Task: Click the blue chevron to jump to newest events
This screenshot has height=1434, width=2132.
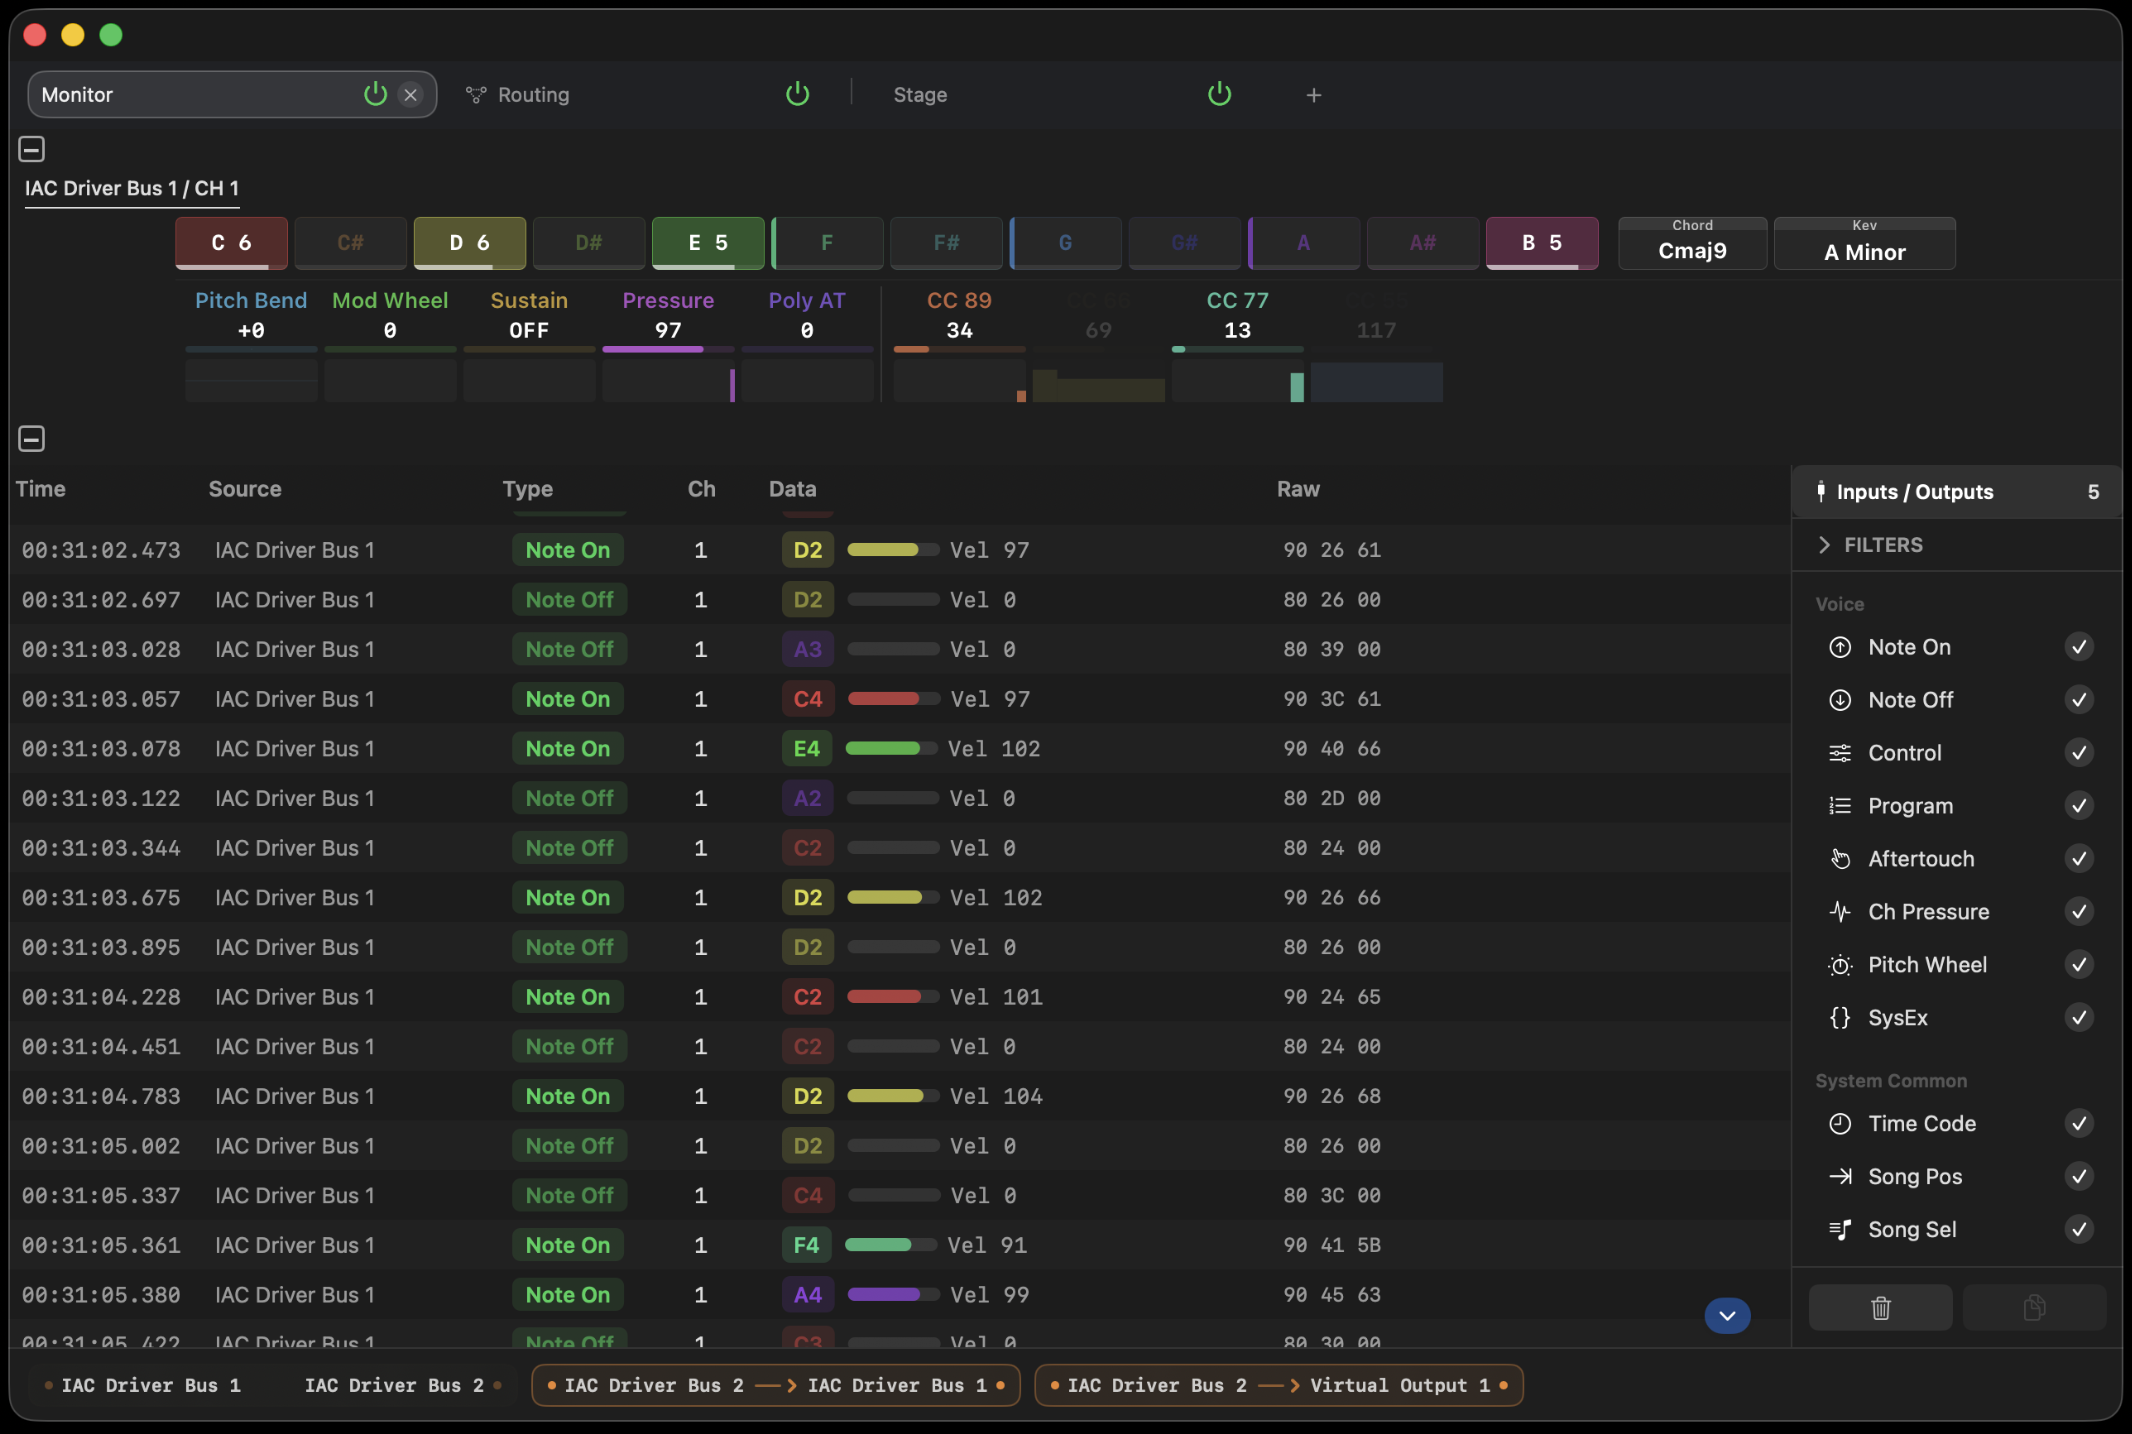Action: coord(1727,1316)
